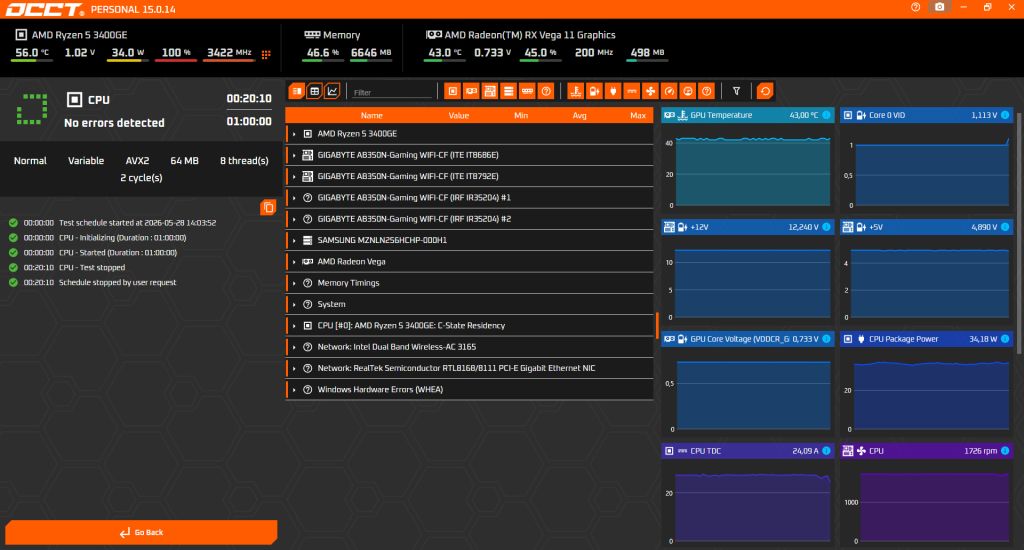Expand the C-State Residency row

(294, 326)
